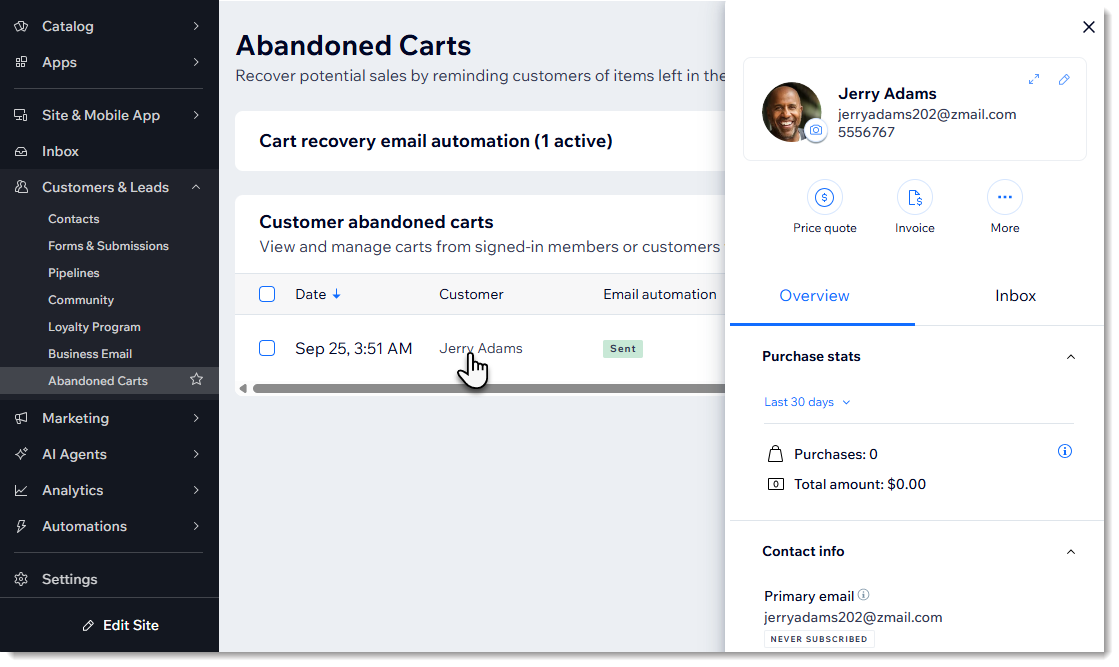Click the NEVER SUBSCRIBED badge
Viewport: 1119px width, 667px height.
click(x=819, y=639)
